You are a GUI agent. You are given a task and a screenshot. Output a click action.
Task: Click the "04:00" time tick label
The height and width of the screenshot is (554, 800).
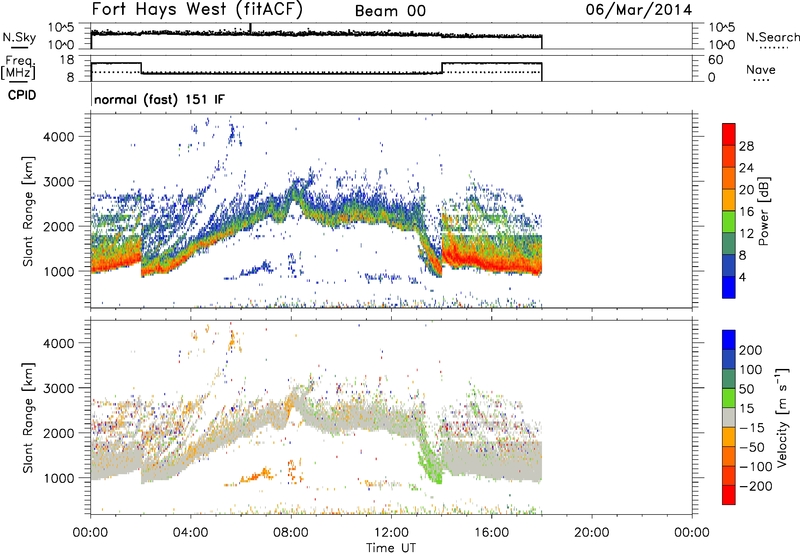191,533
